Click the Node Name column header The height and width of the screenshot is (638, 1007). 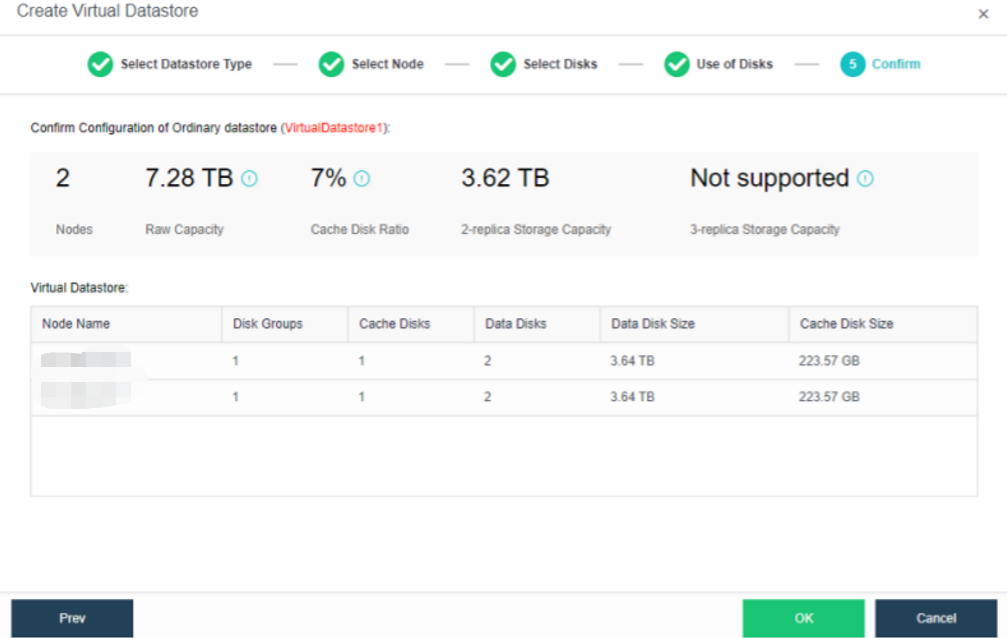pyautogui.click(x=76, y=324)
